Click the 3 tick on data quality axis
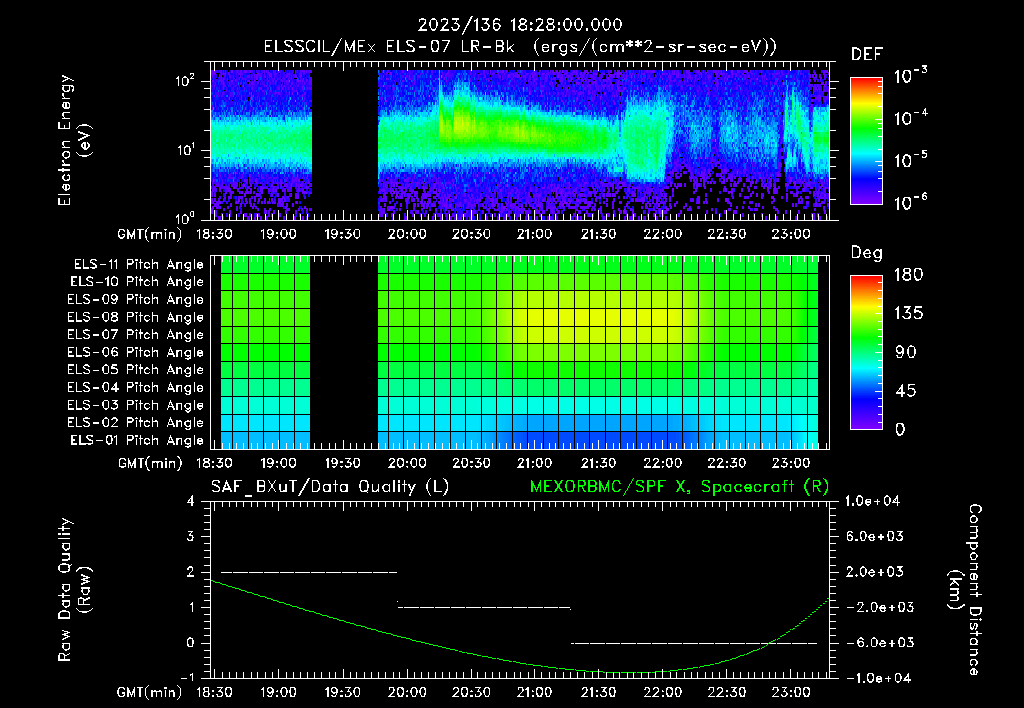This screenshot has width=1024, height=708. (x=190, y=536)
